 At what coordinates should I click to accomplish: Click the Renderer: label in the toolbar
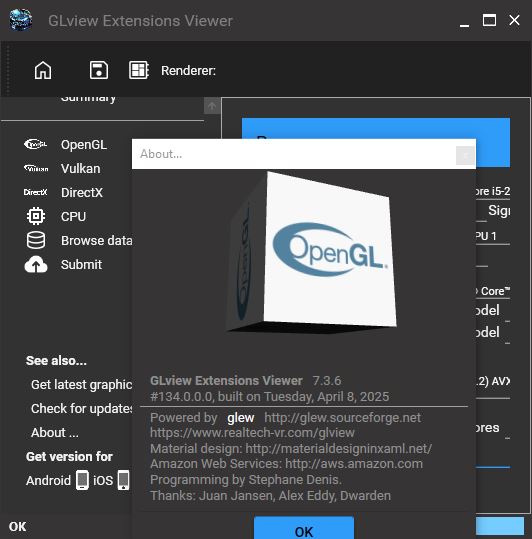tap(188, 71)
